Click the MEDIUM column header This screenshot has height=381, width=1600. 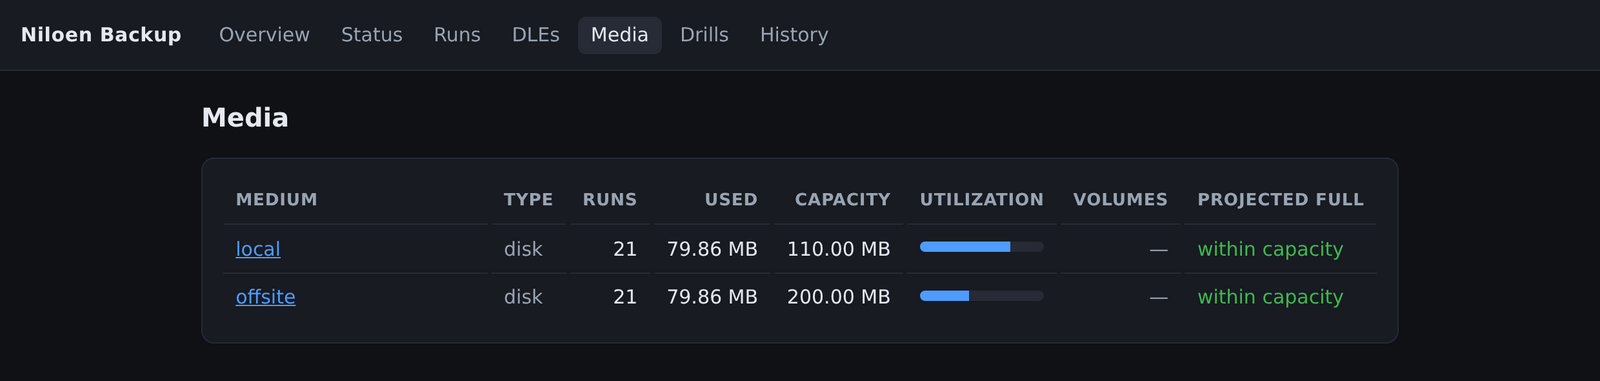[276, 200]
